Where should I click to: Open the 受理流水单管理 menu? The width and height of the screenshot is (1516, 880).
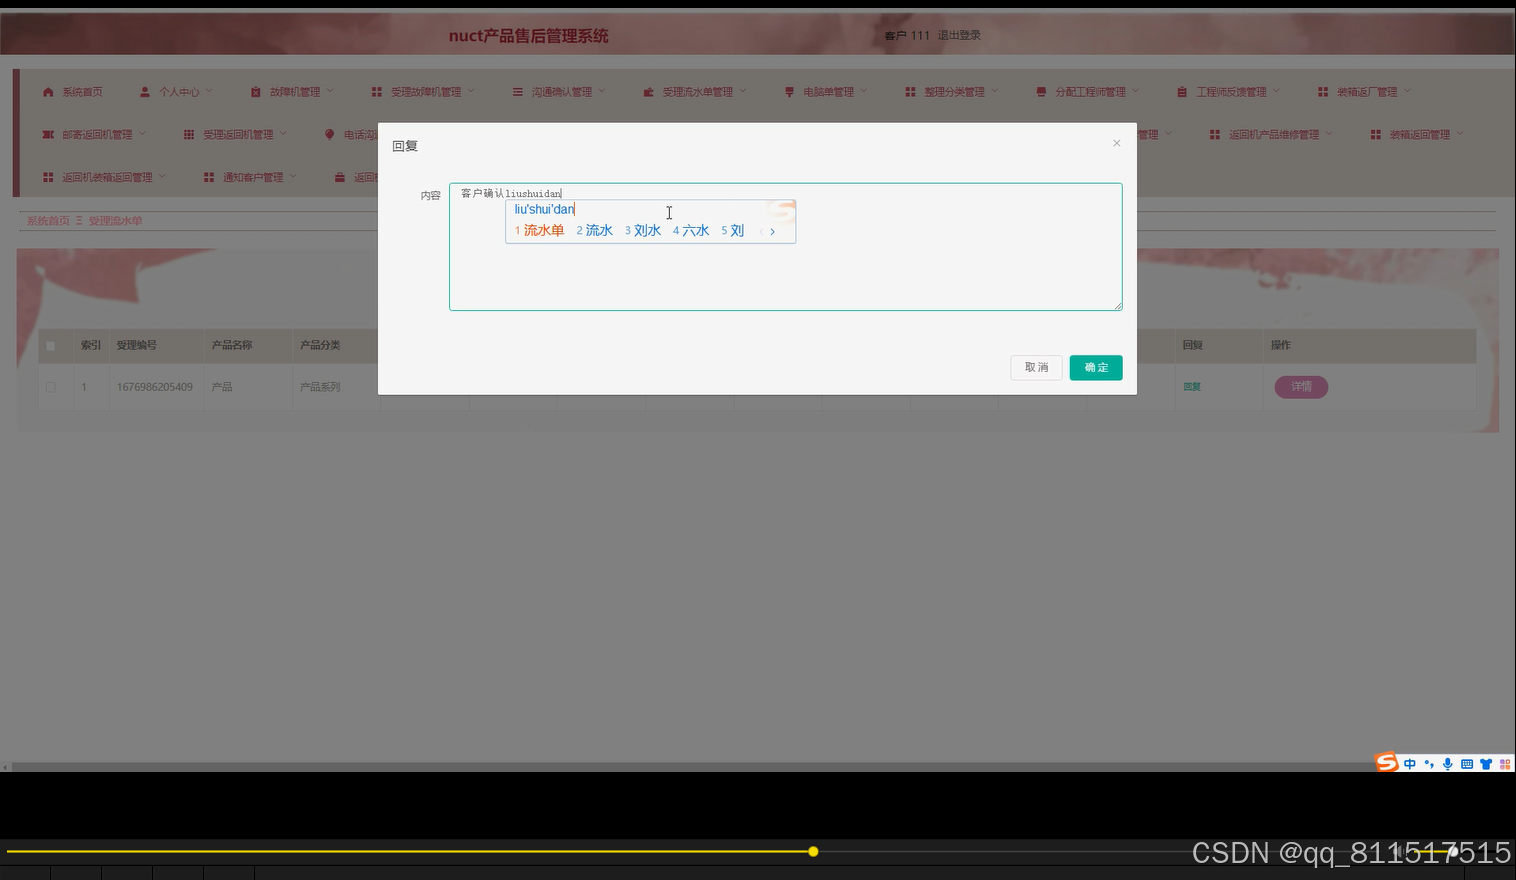(696, 91)
